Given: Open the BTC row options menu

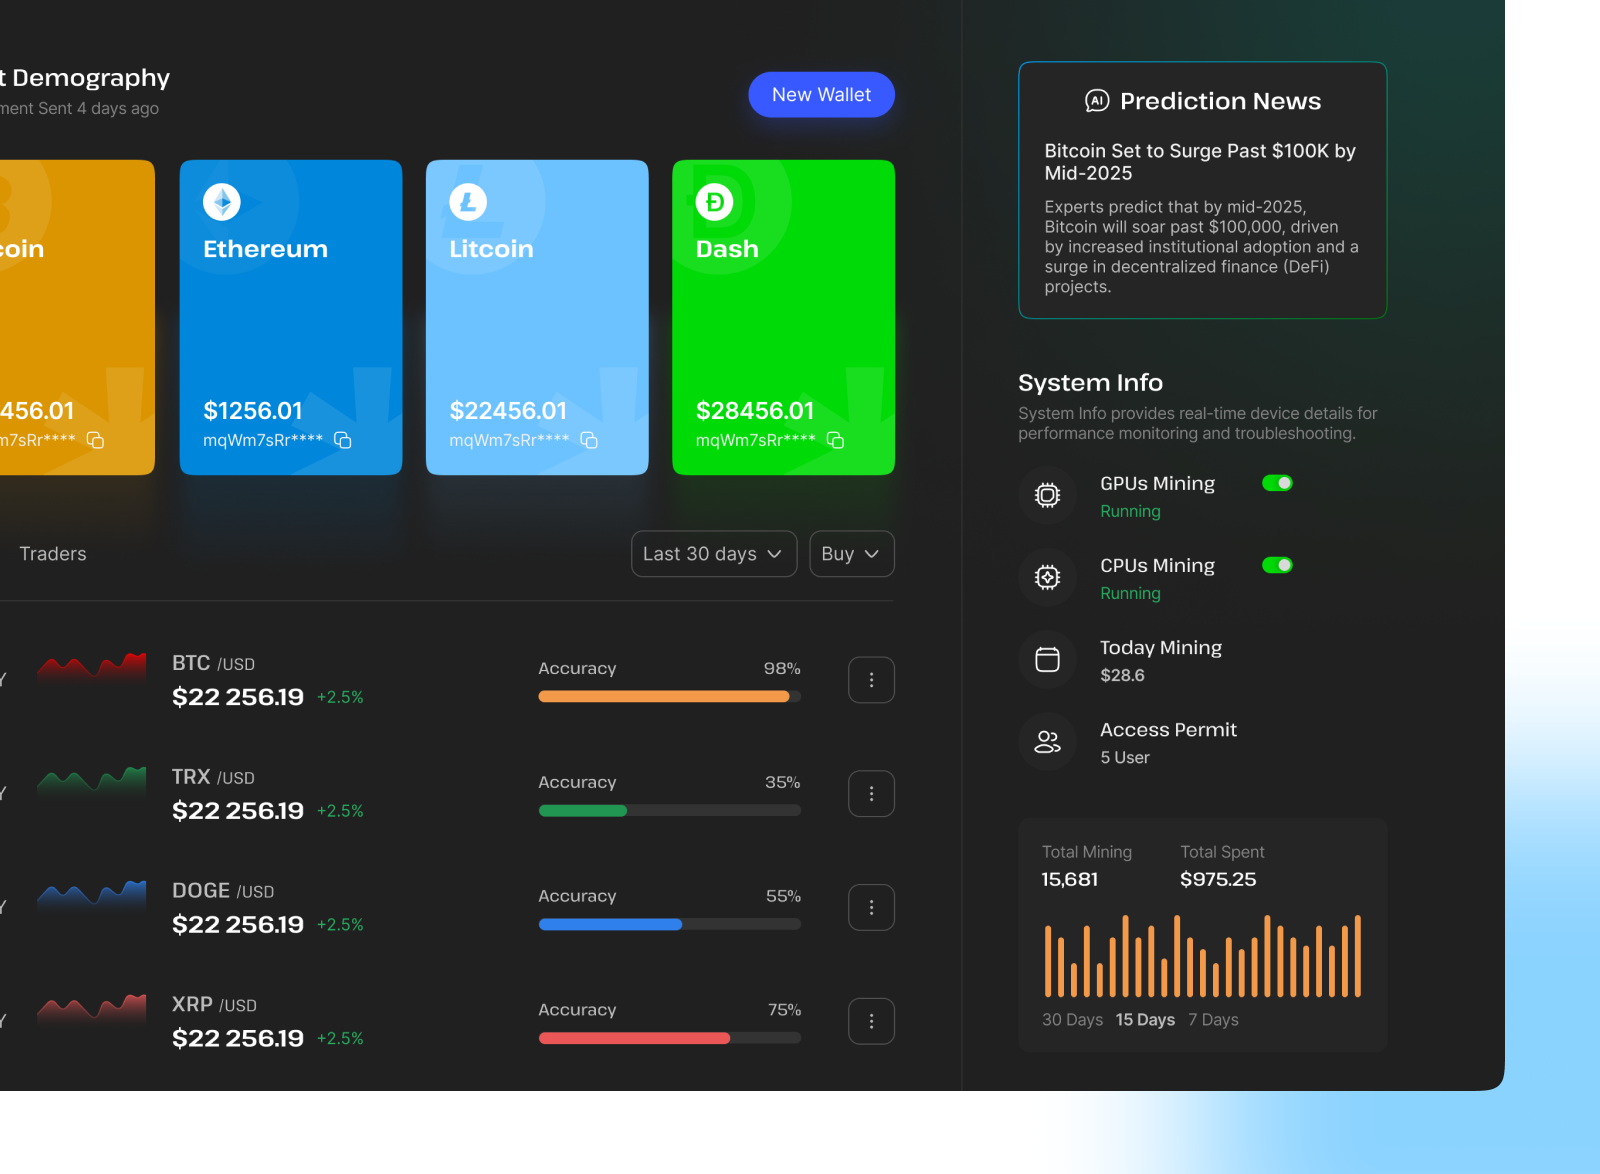Looking at the screenshot, I should point(871,679).
